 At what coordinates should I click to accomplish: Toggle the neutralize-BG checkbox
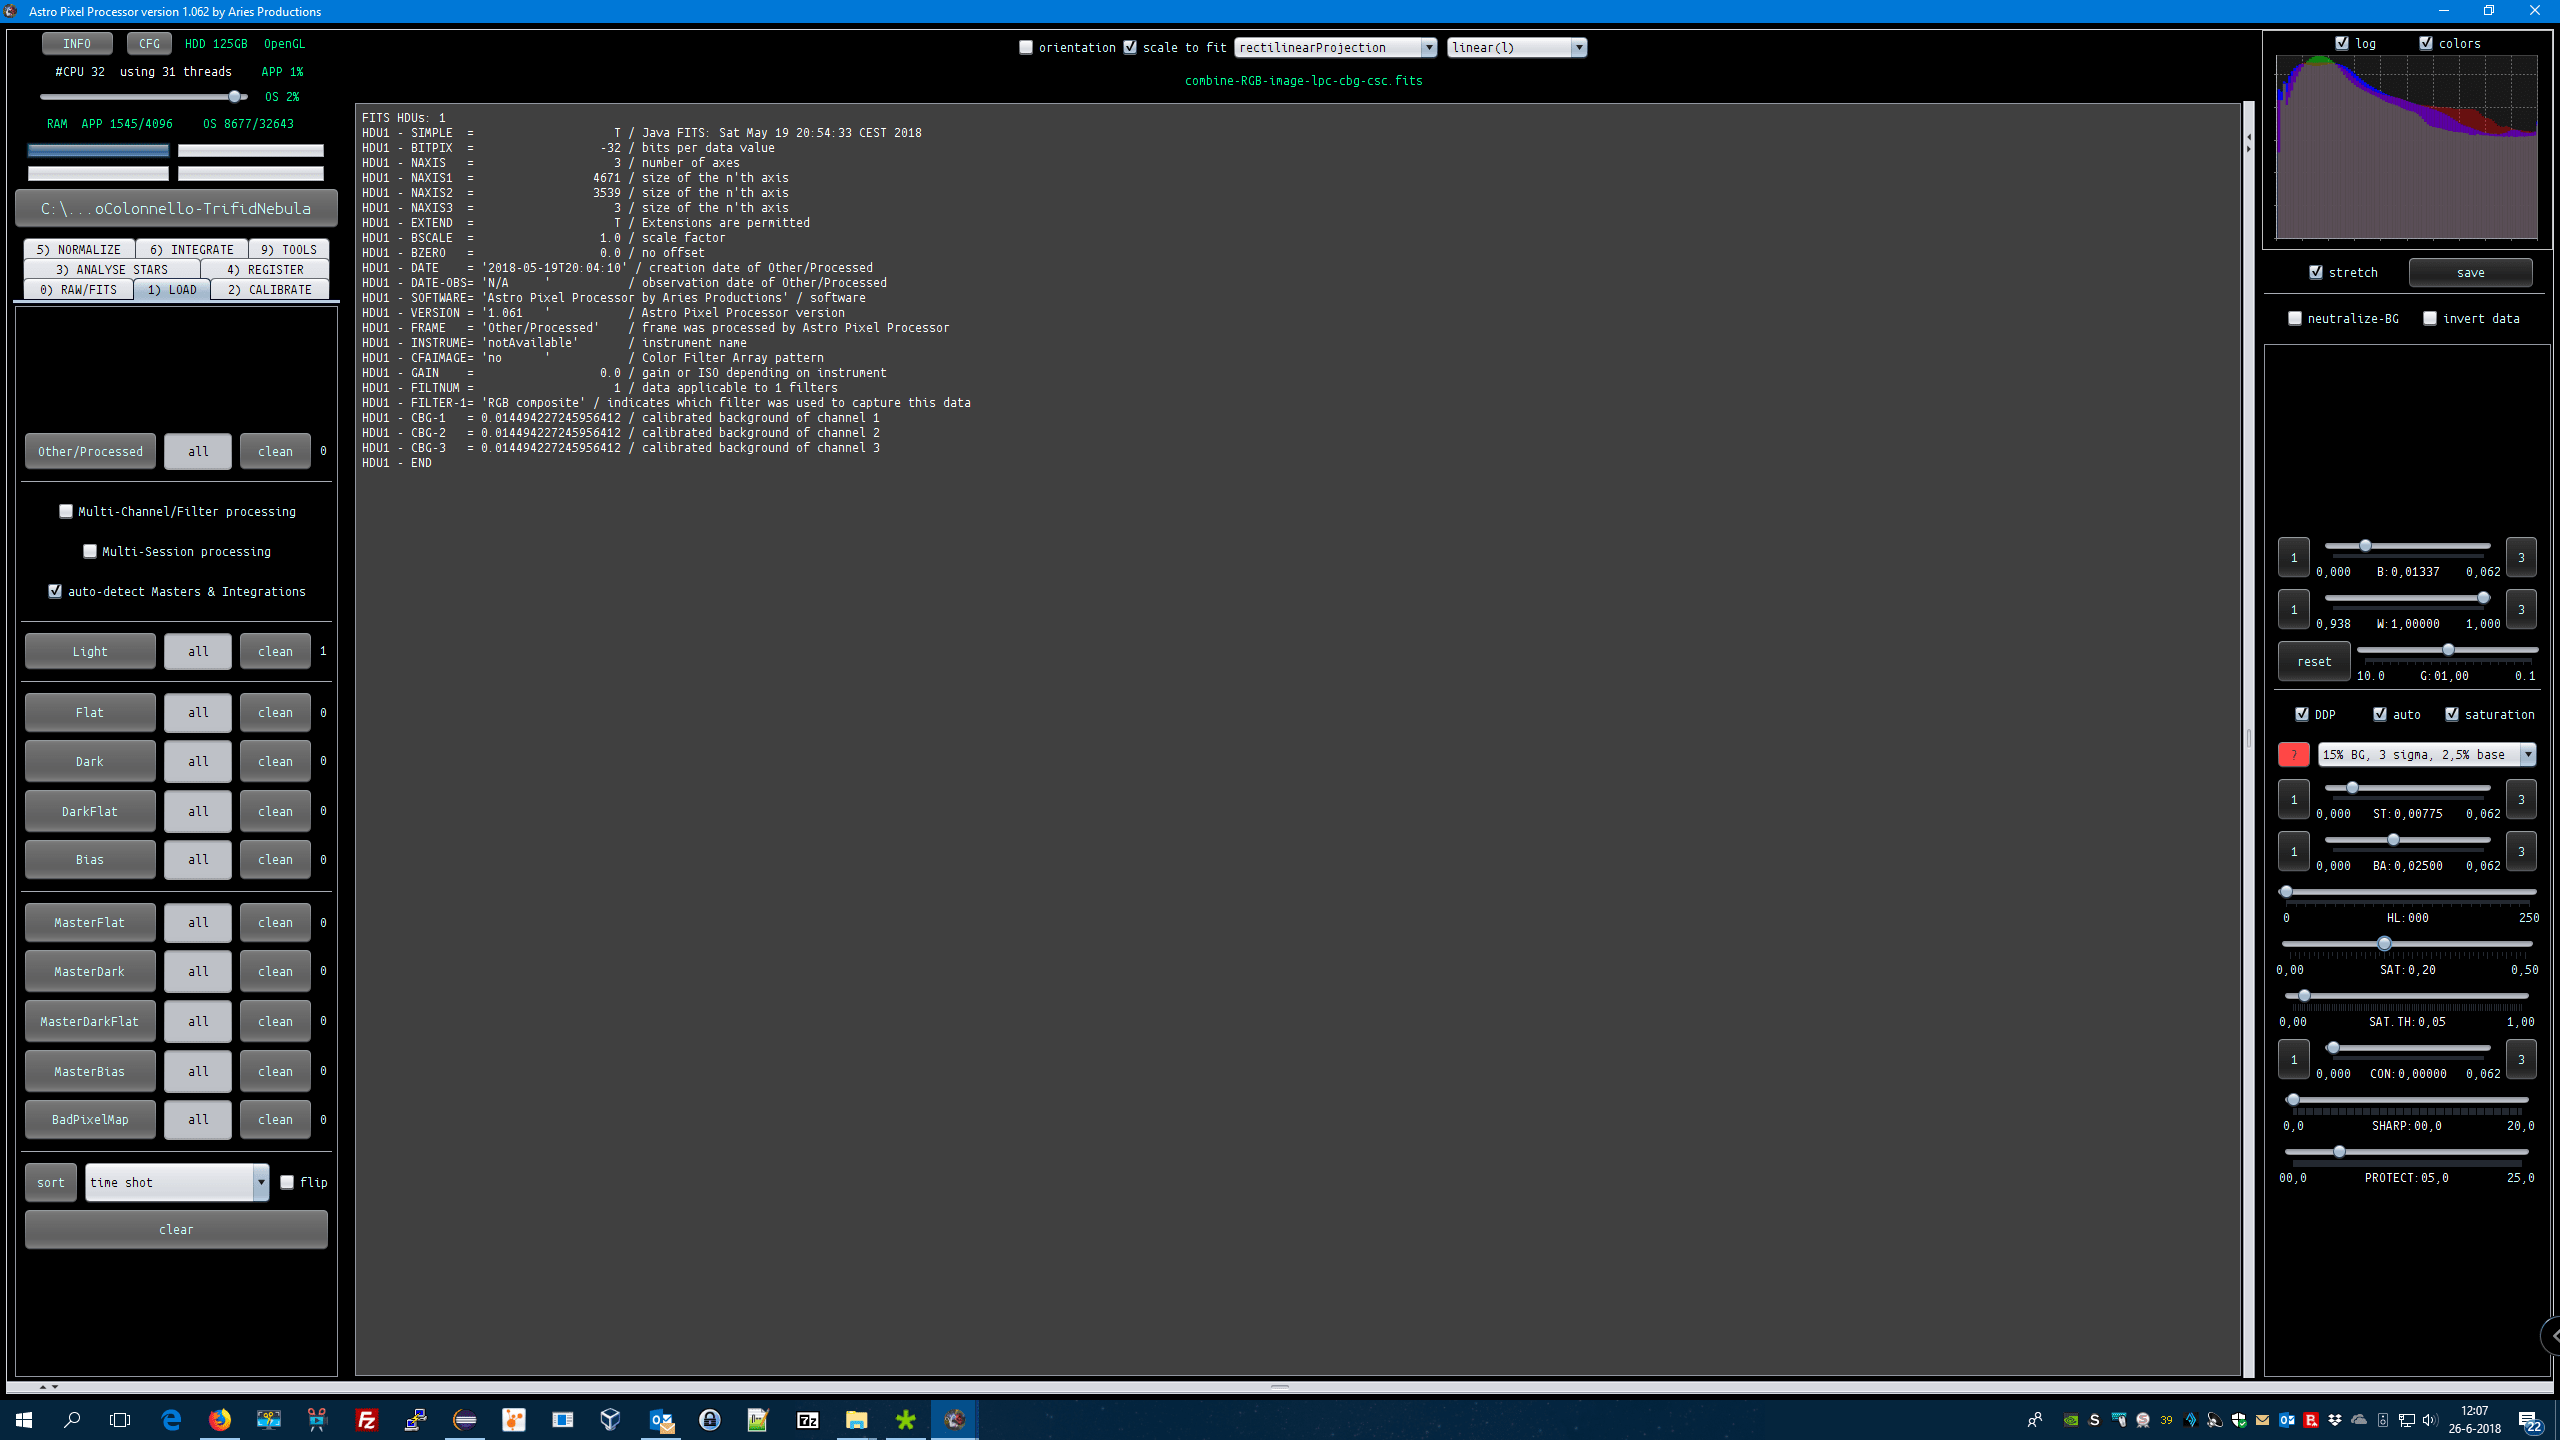pos(2295,318)
